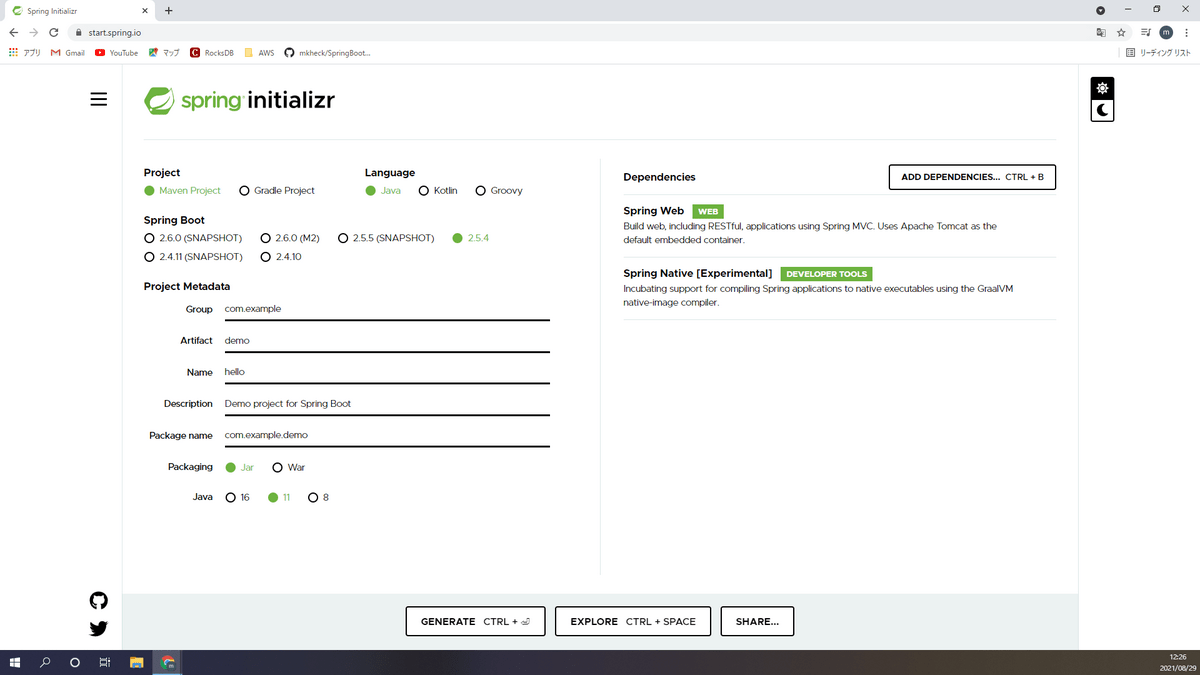
Task: Open Windows taskbar search
Action: coord(45,662)
